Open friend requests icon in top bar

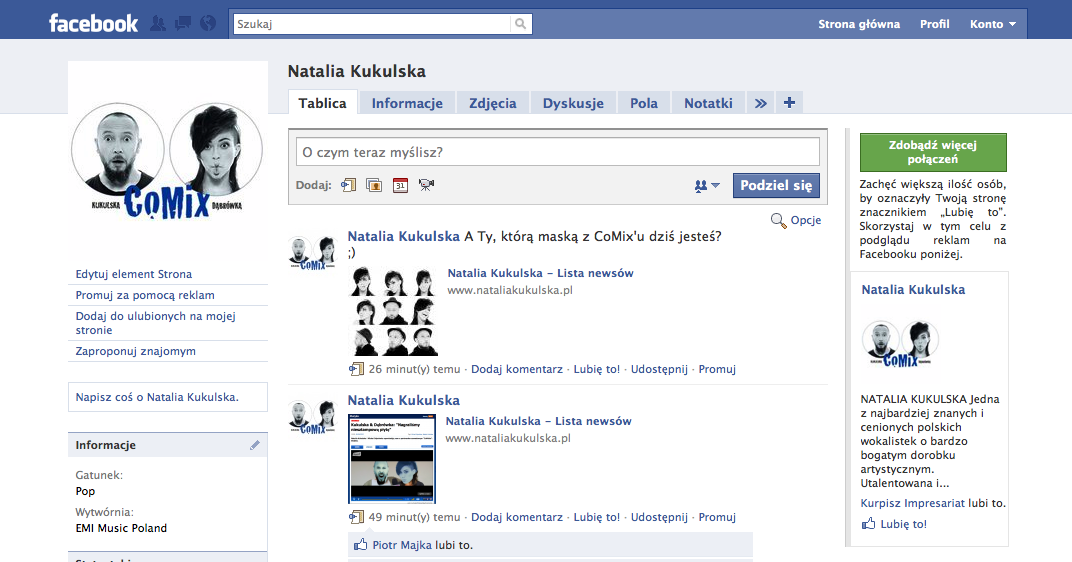(158, 23)
